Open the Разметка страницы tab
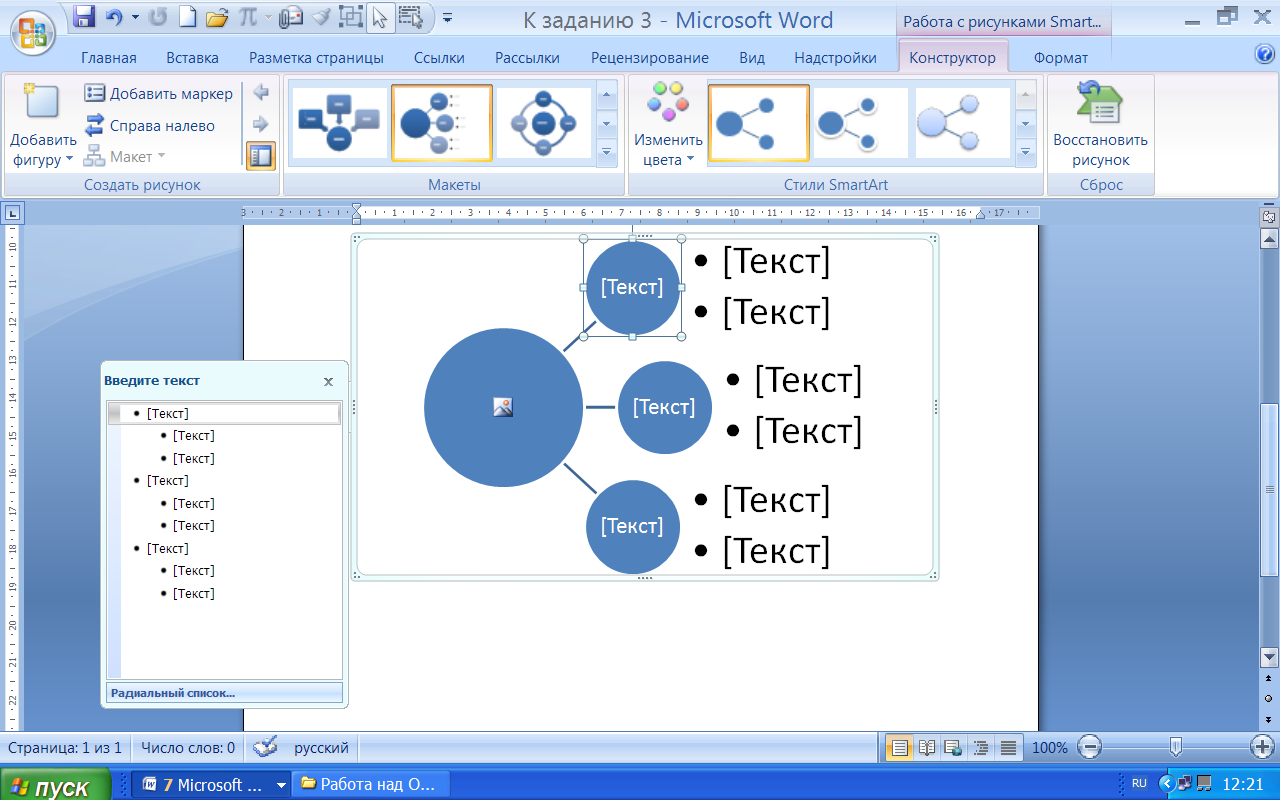This screenshot has height=800, width=1280. tap(316, 58)
